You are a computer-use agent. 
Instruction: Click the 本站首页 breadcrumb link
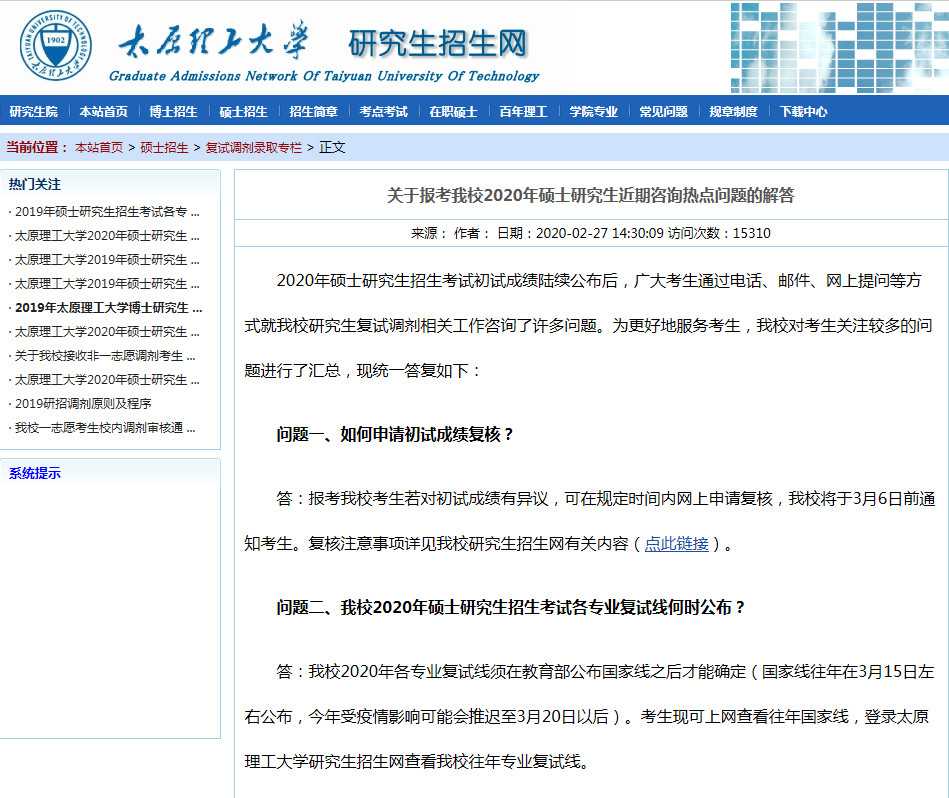click(x=99, y=147)
